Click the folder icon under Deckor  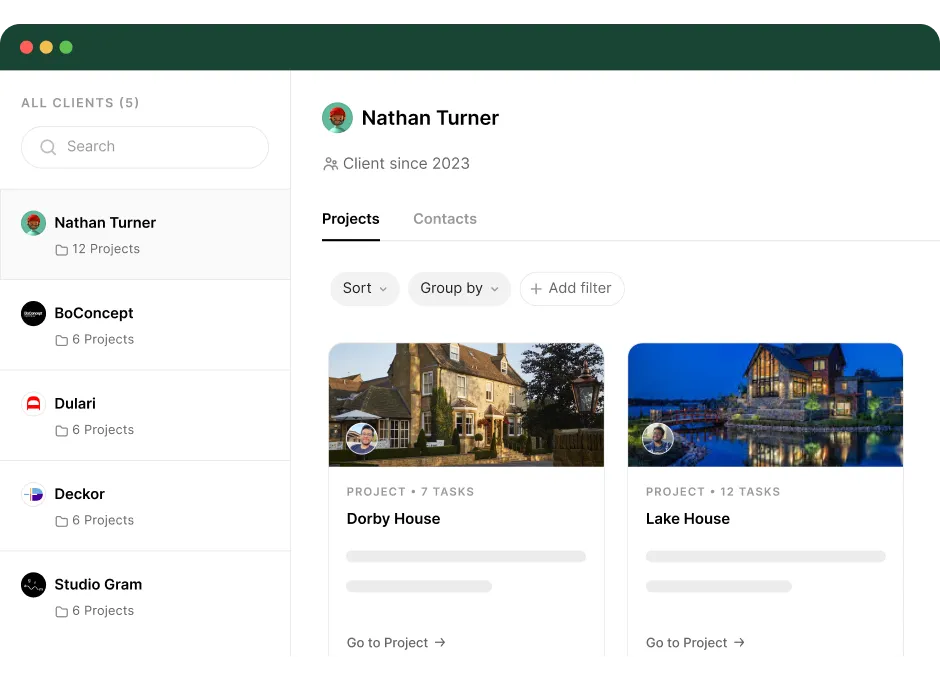pyautogui.click(x=61, y=521)
